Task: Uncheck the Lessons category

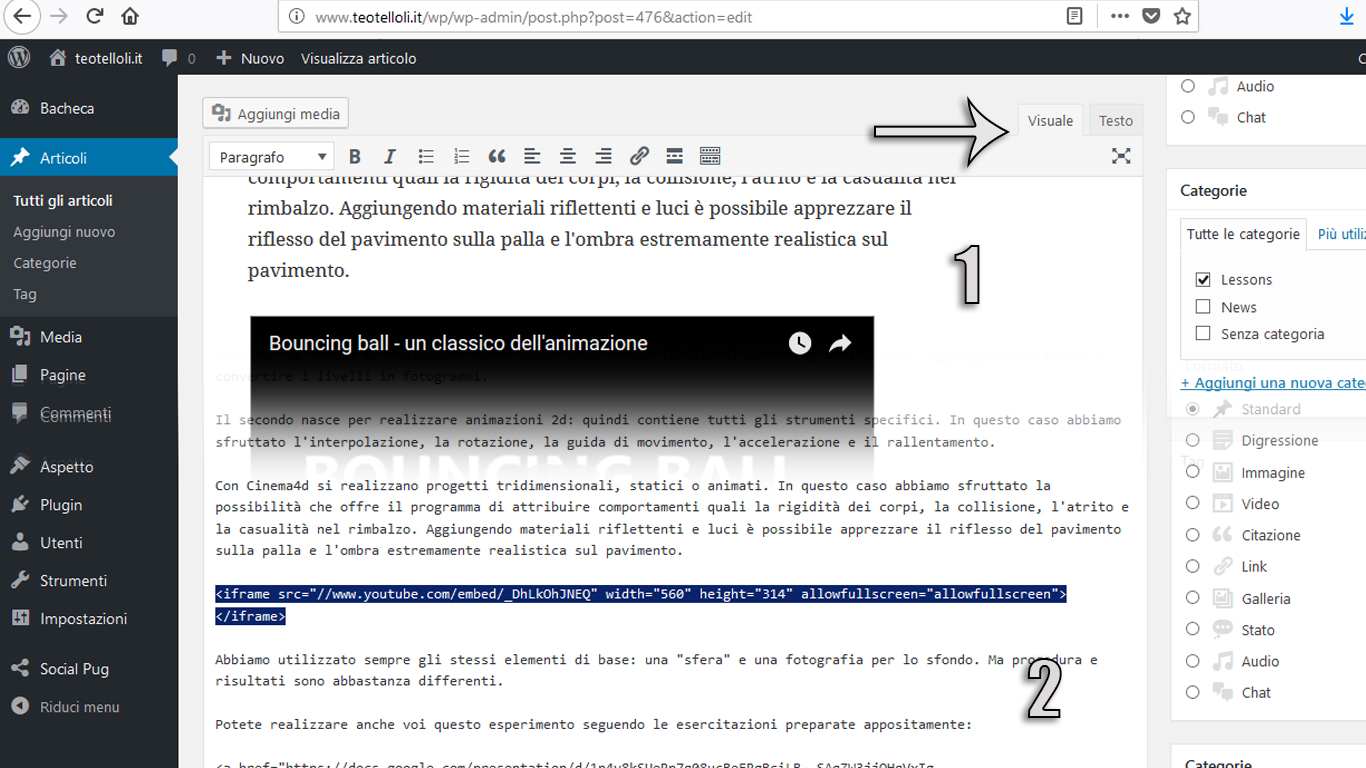Action: pos(1203,280)
